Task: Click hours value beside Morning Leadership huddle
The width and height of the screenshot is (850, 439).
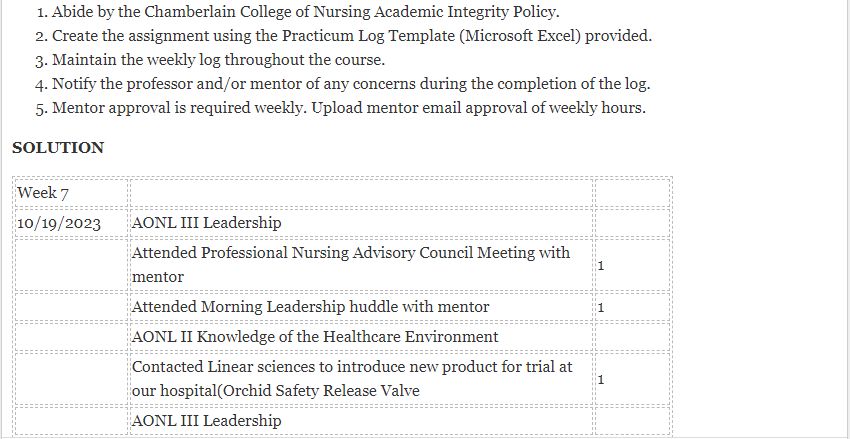Action: (601, 307)
